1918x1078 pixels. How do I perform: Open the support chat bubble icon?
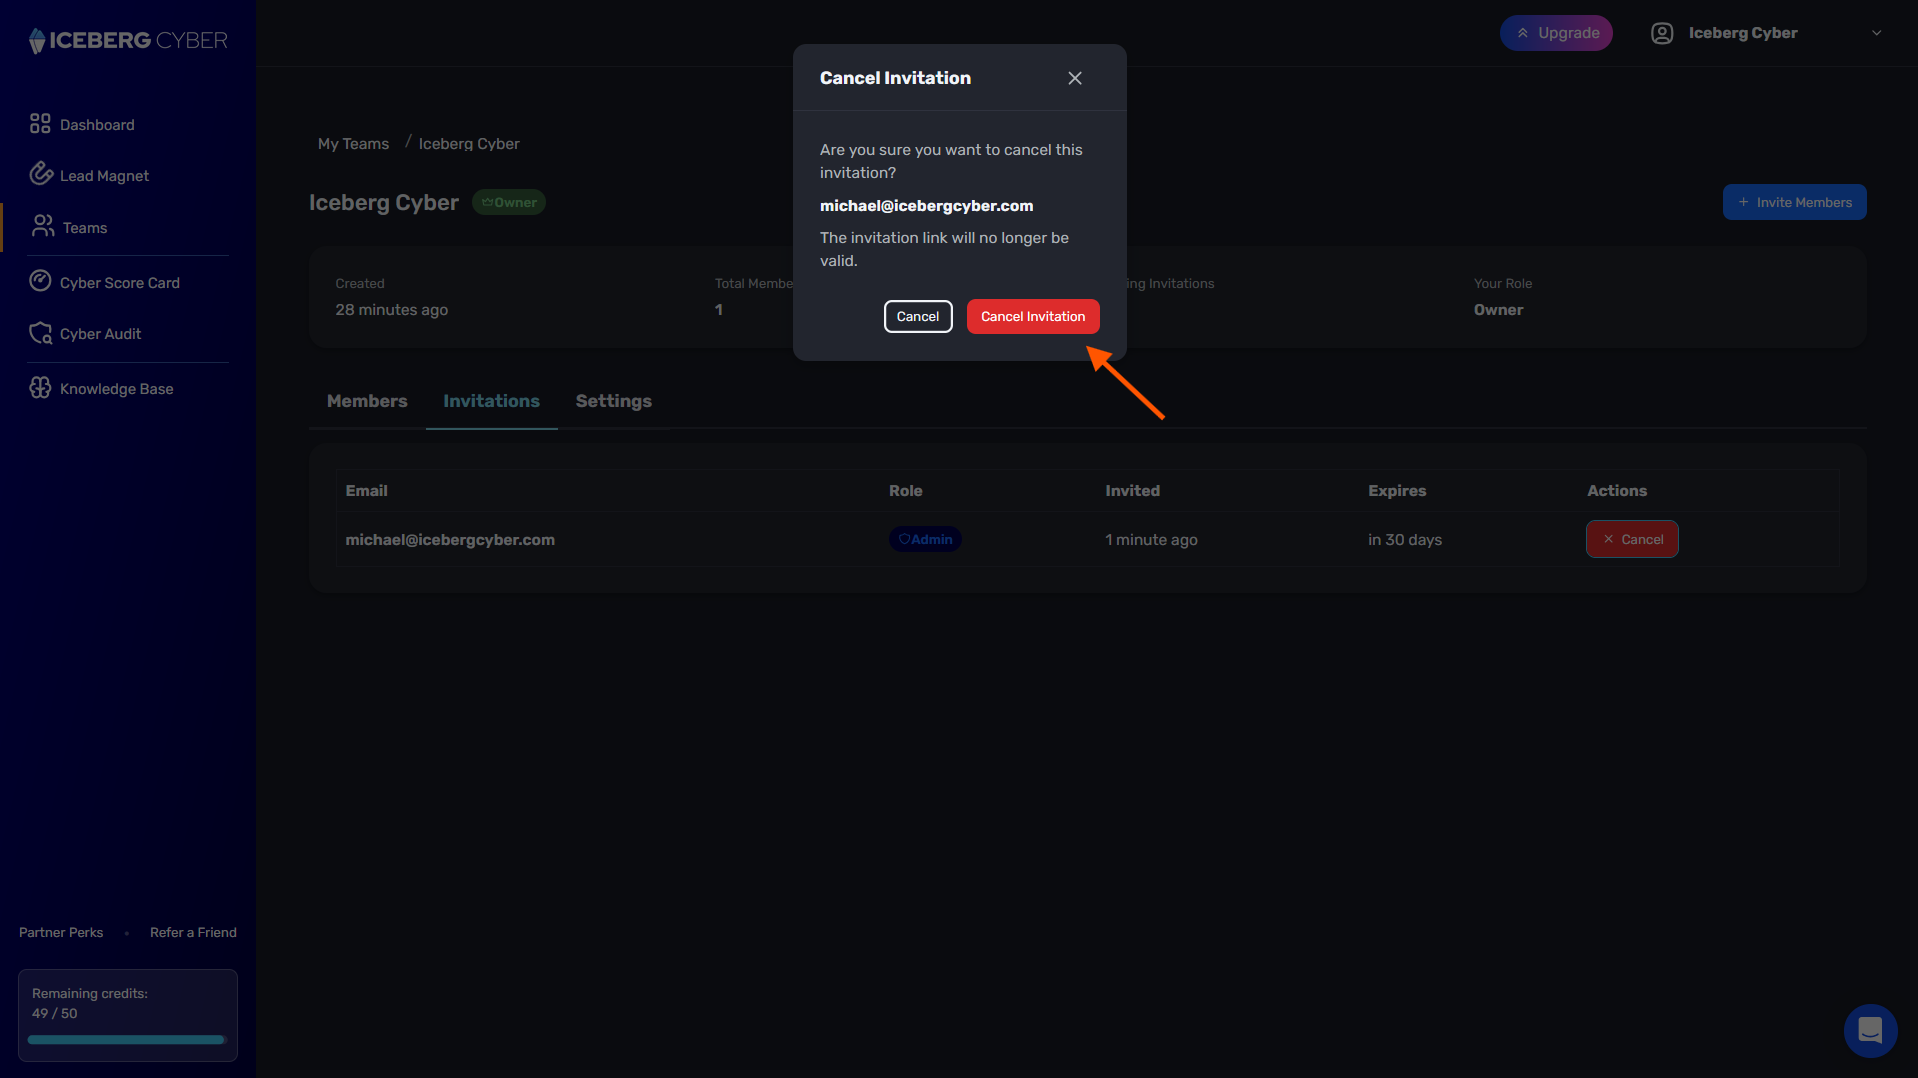tap(1870, 1030)
